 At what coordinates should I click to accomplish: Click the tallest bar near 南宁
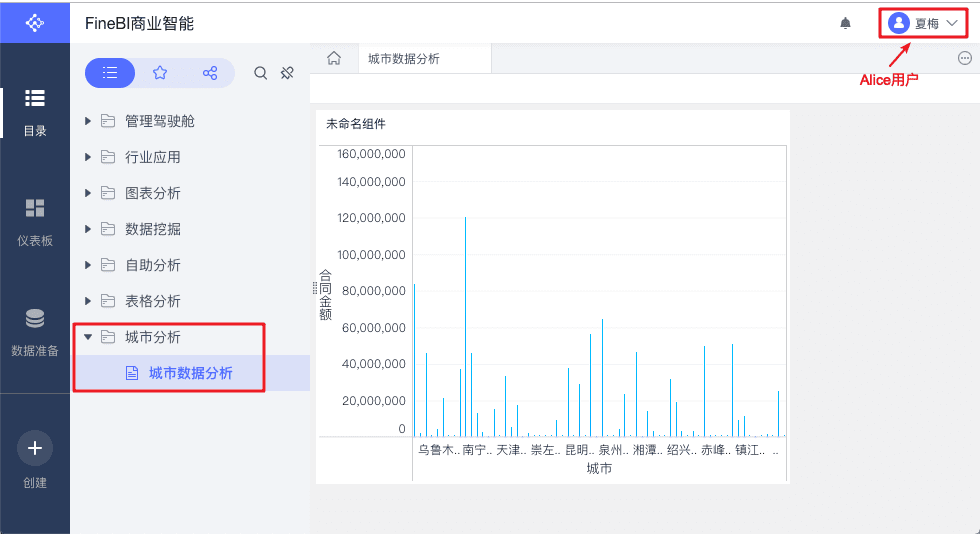pos(465,326)
